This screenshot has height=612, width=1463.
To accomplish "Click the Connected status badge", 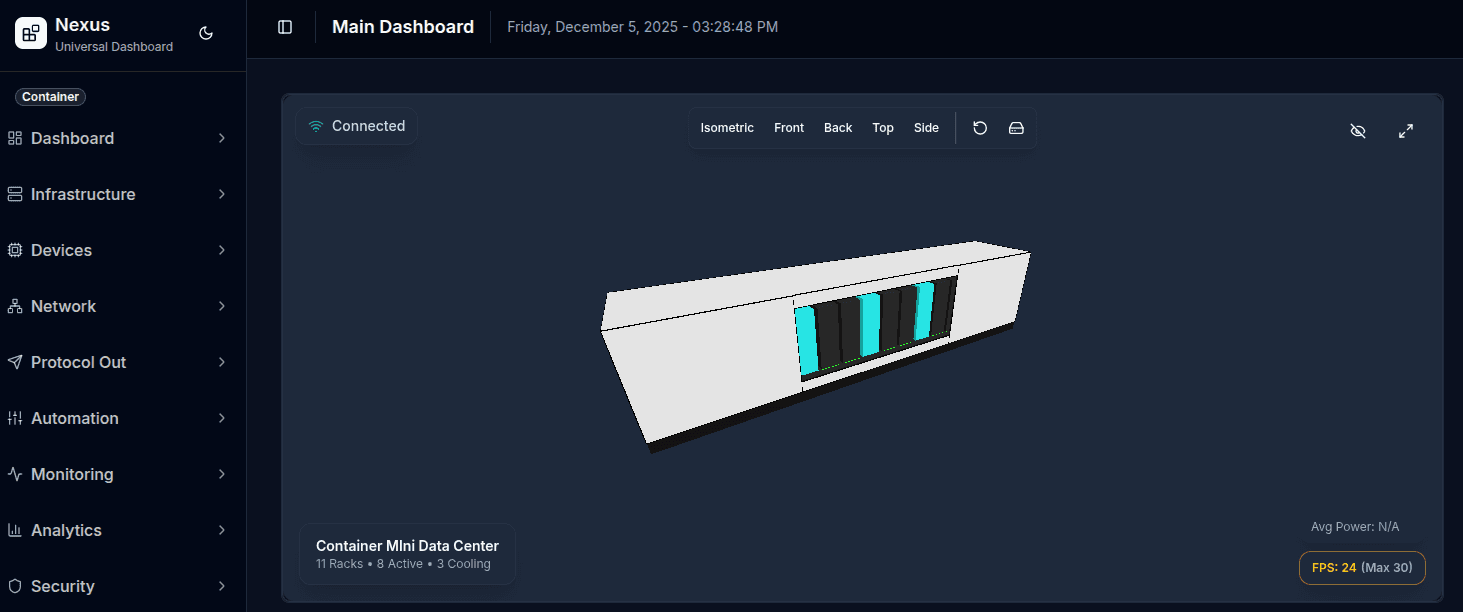I will tap(357, 126).
